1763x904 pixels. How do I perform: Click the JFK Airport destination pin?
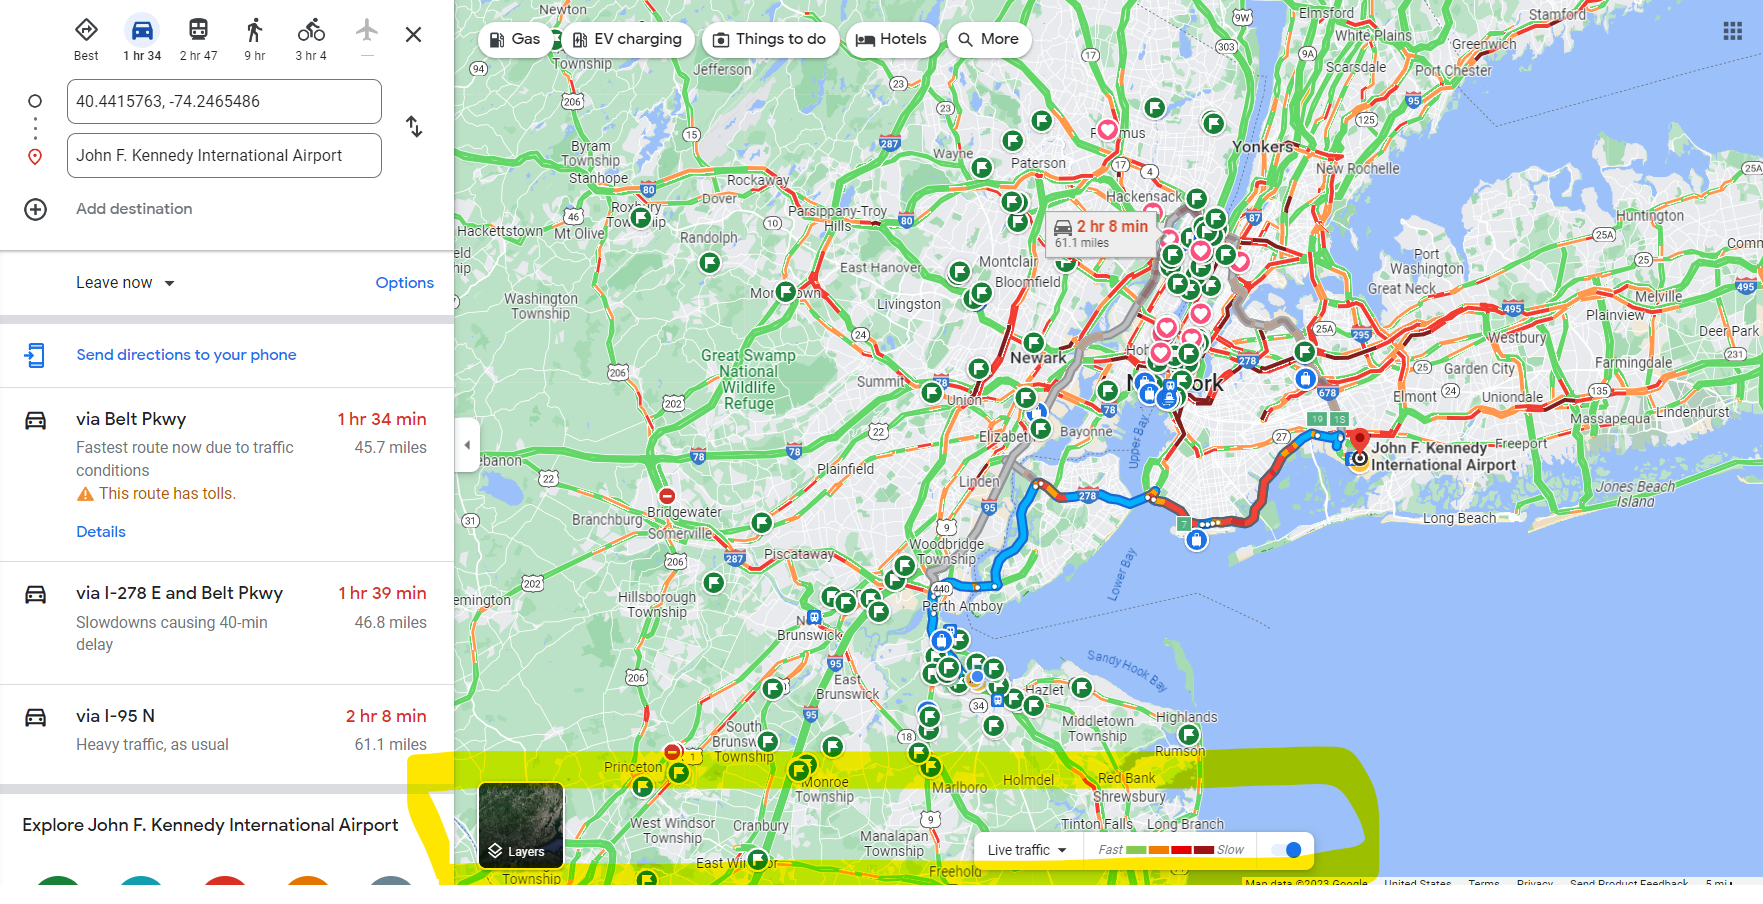coord(1359,441)
